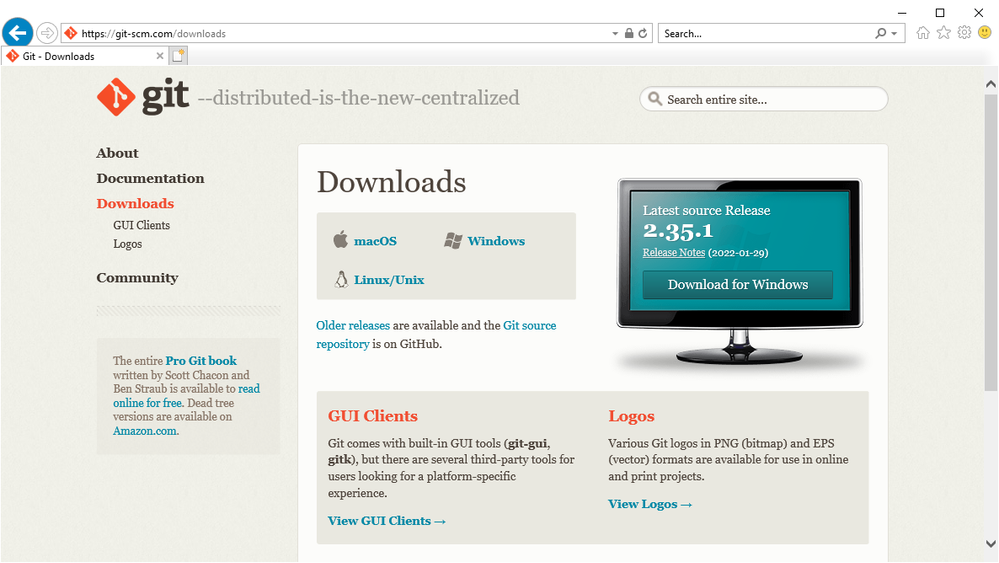Click the security lock icon
Screen dimensions: 999x563
coord(629,33)
